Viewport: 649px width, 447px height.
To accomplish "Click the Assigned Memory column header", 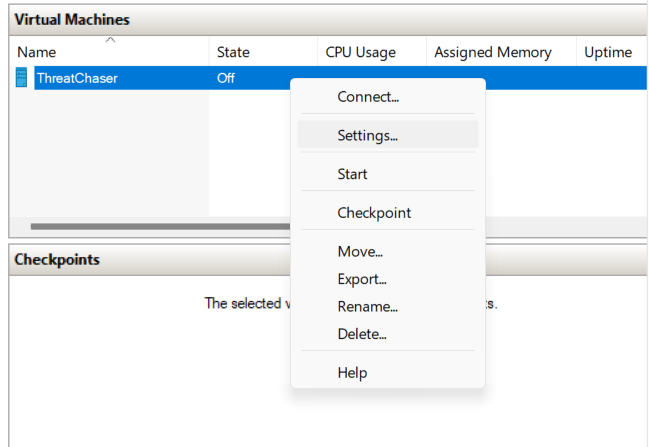I will 492,52.
